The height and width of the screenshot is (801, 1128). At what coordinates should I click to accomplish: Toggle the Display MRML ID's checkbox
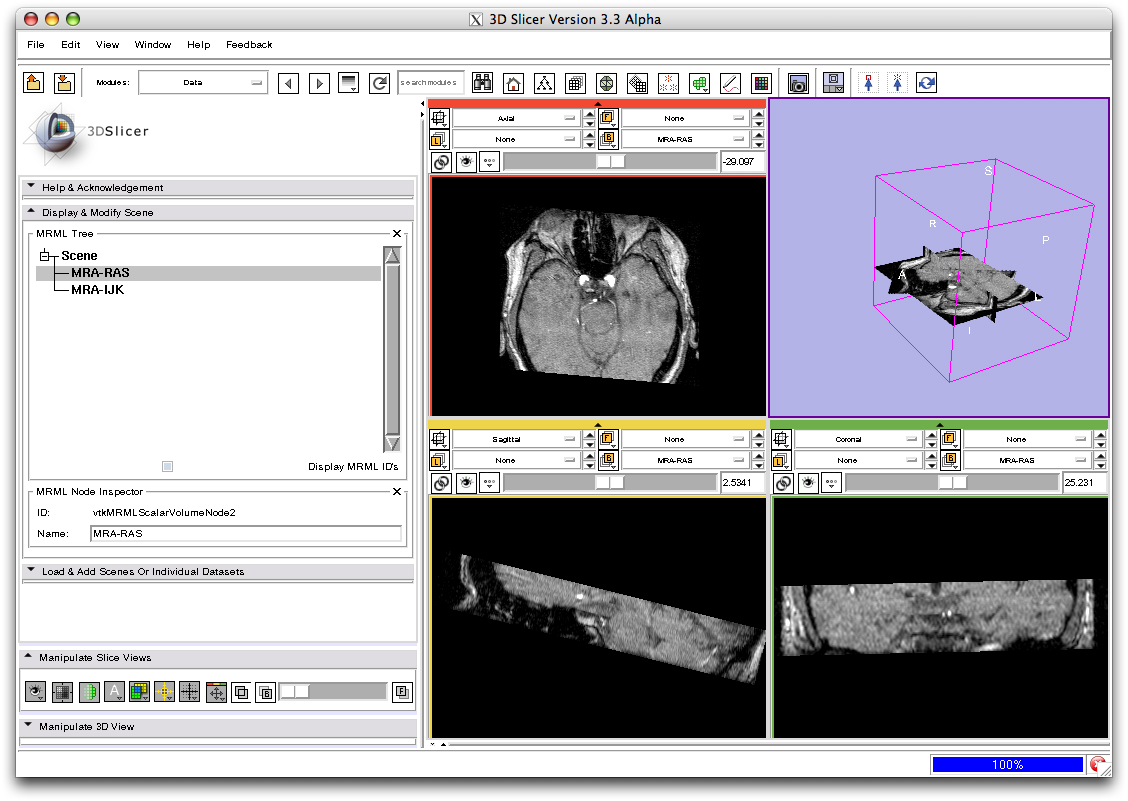pyautogui.click(x=167, y=466)
